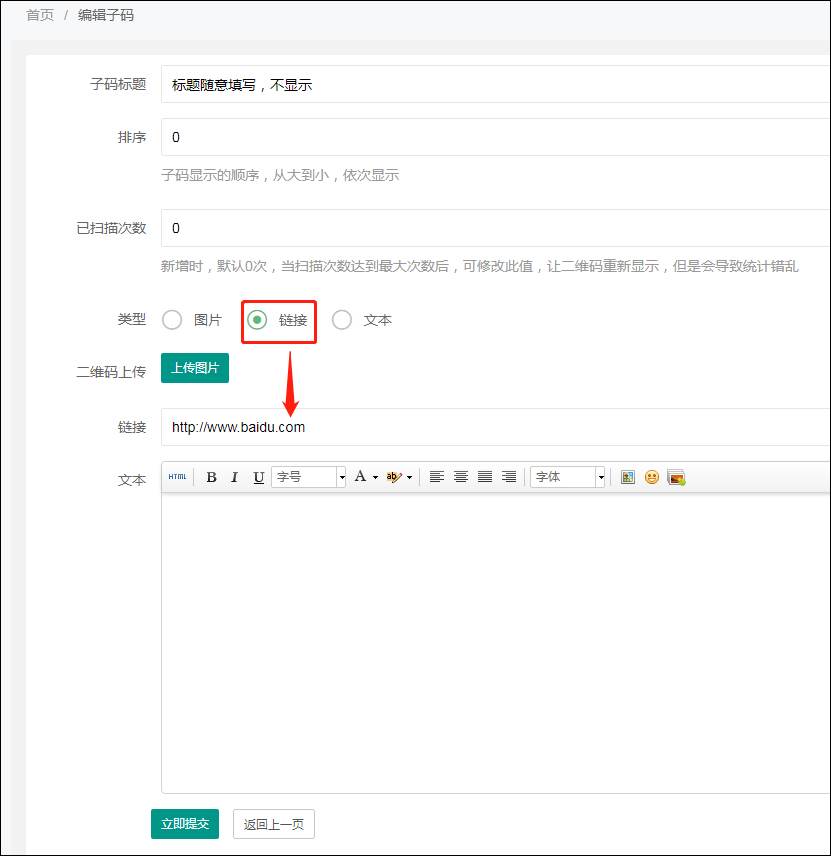Select the 文本 type radio button
Viewport: 831px width, 856px height.
340,320
